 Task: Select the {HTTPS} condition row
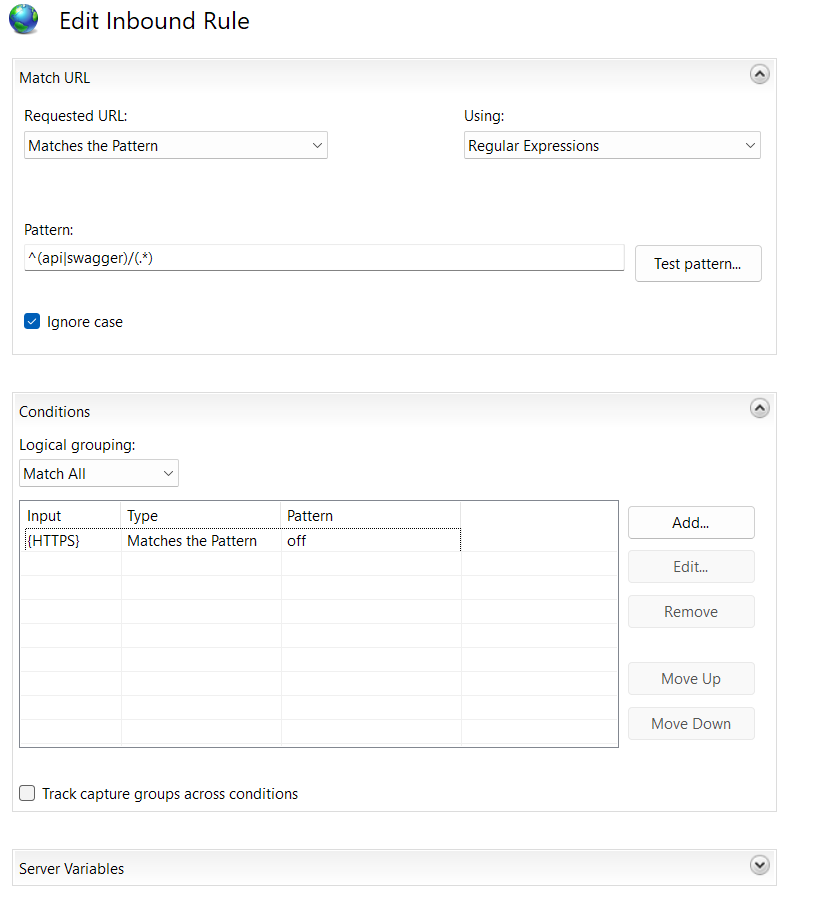pyautogui.click(x=243, y=540)
